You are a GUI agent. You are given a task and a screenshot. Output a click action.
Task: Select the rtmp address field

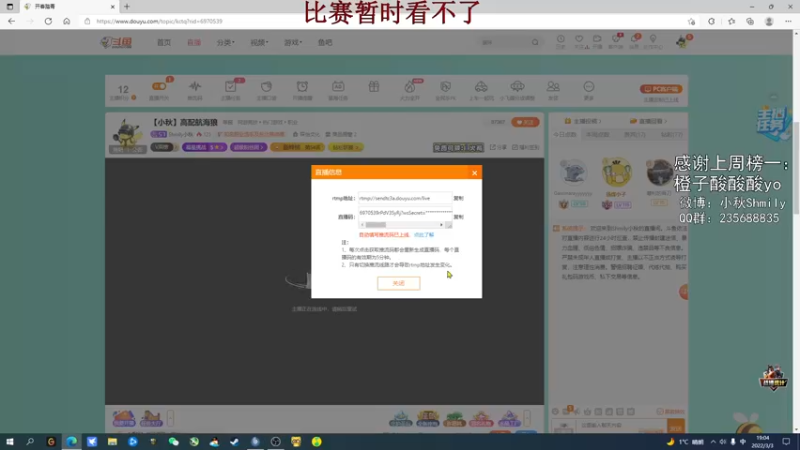405,198
